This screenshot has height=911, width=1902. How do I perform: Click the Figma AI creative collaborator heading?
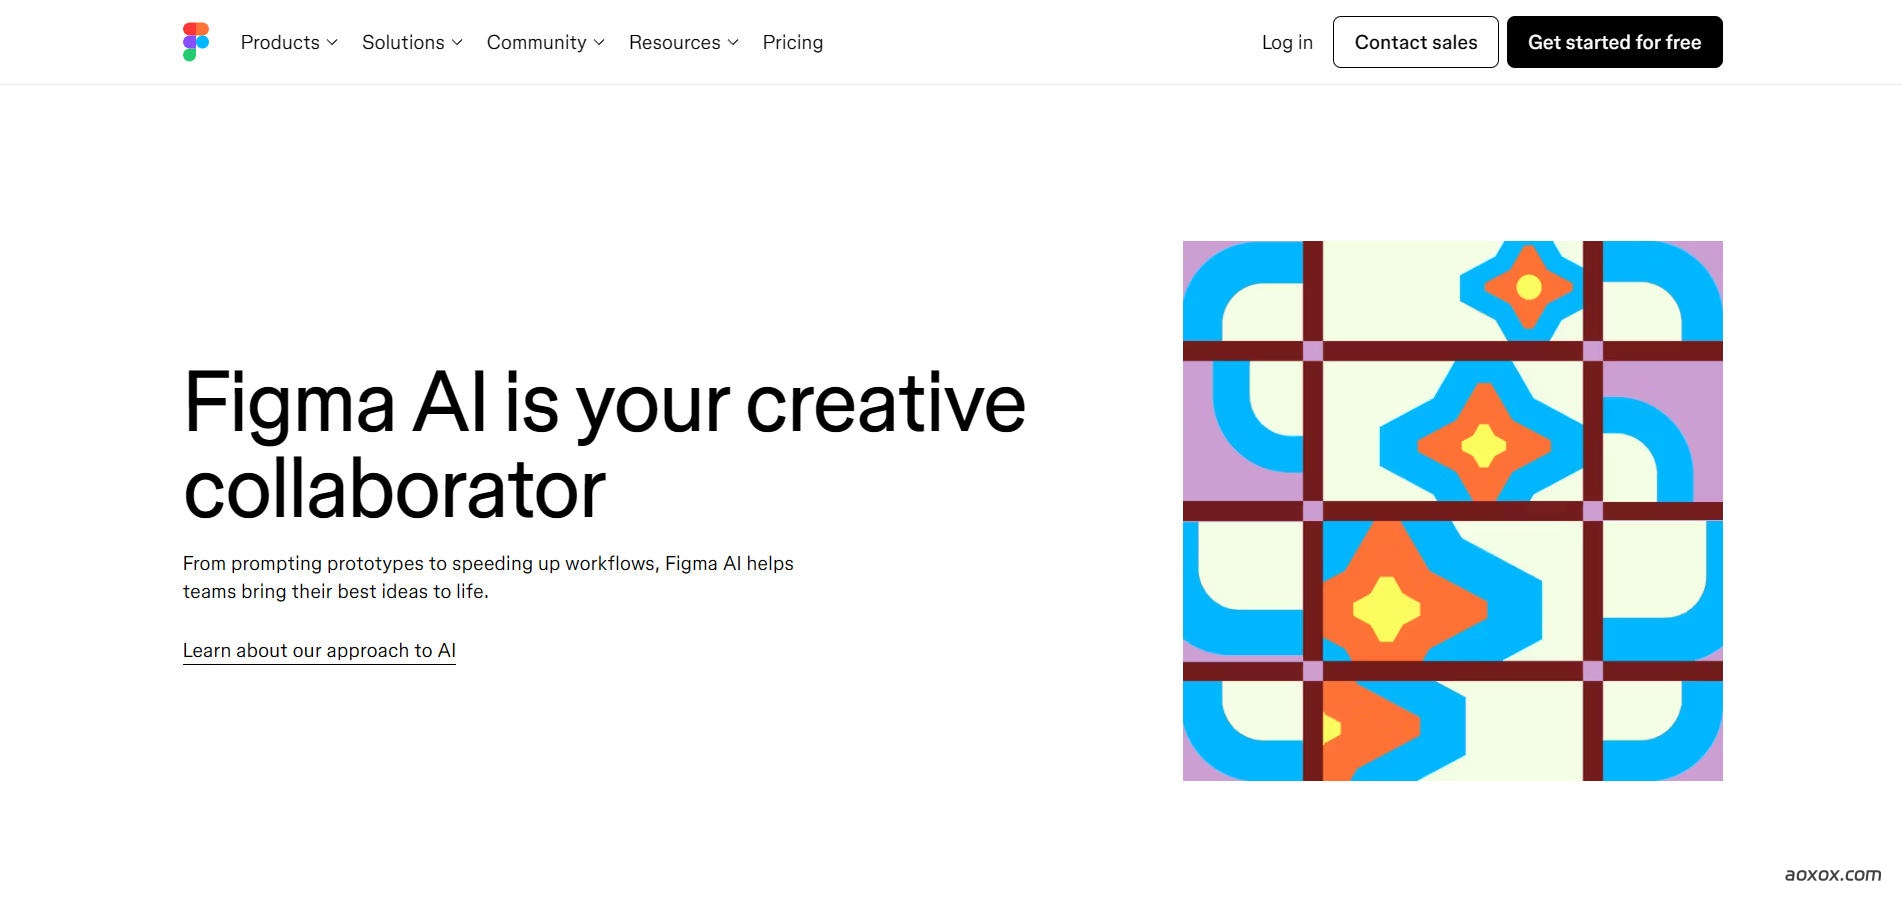pos(604,445)
